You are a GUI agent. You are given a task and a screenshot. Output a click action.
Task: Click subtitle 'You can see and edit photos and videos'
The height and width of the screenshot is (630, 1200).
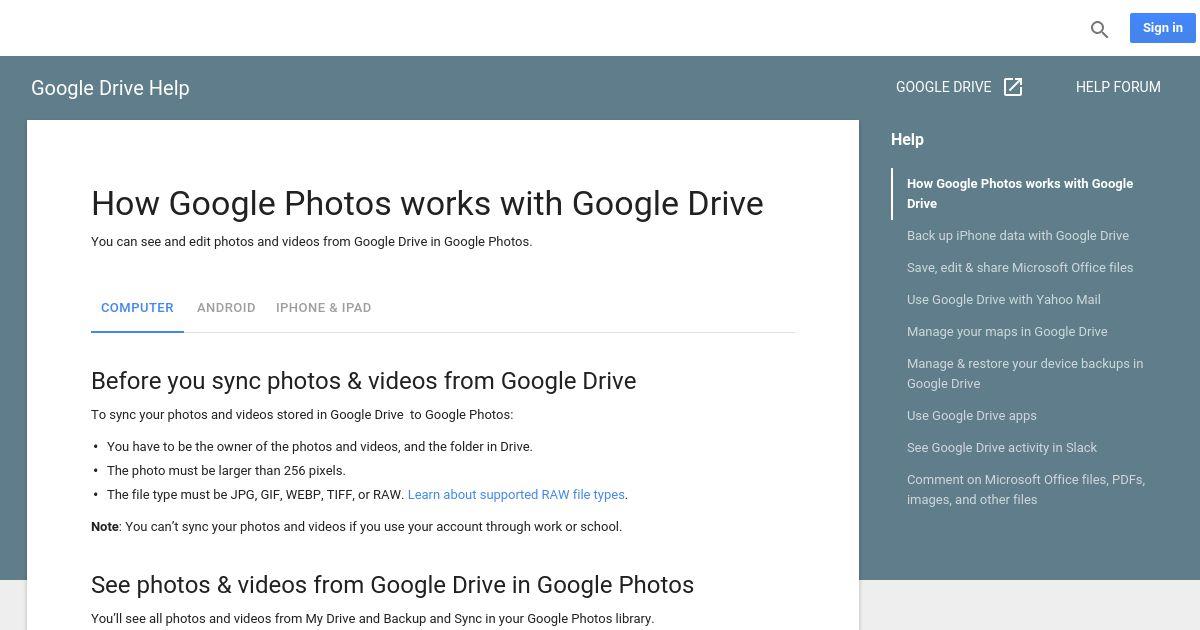click(311, 242)
